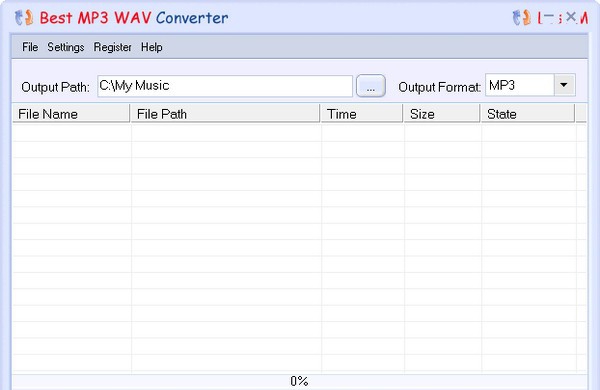The image size is (600, 390).
Task: Open the File menu
Action: point(30,47)
